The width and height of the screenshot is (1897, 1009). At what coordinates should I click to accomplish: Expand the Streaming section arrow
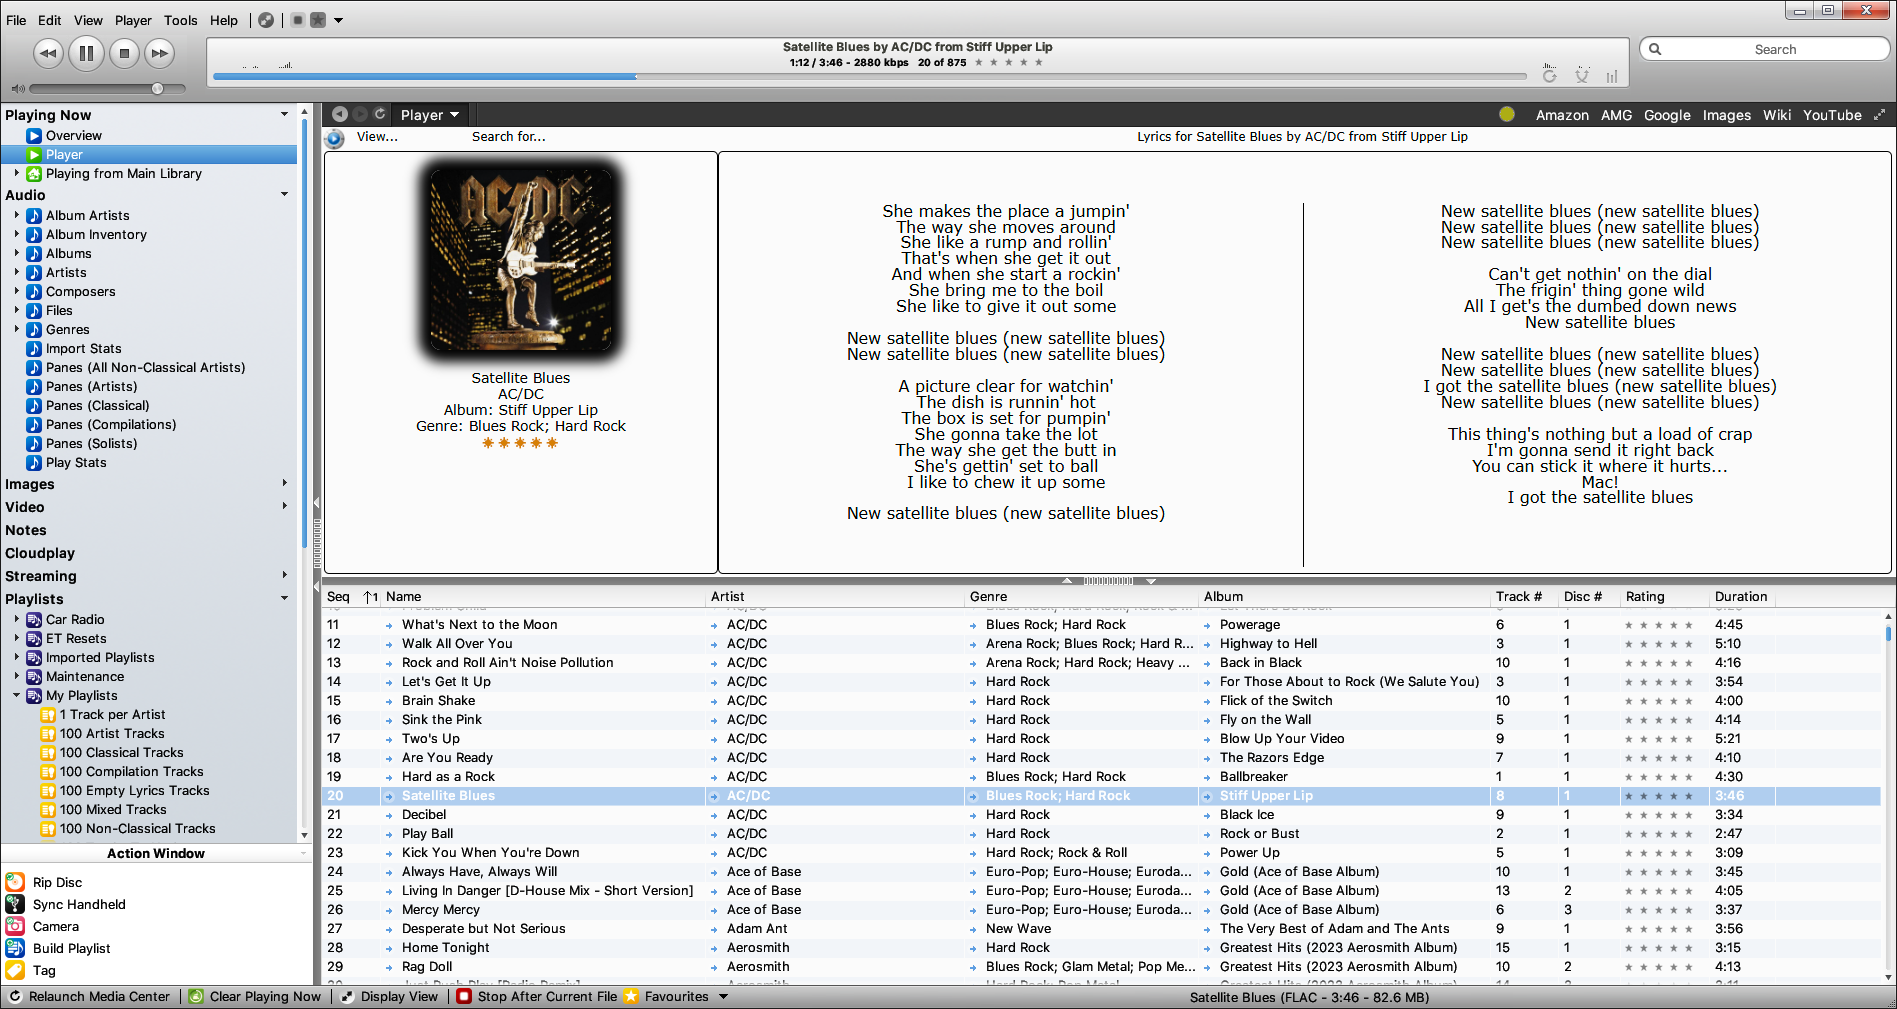tap(285, 576)
